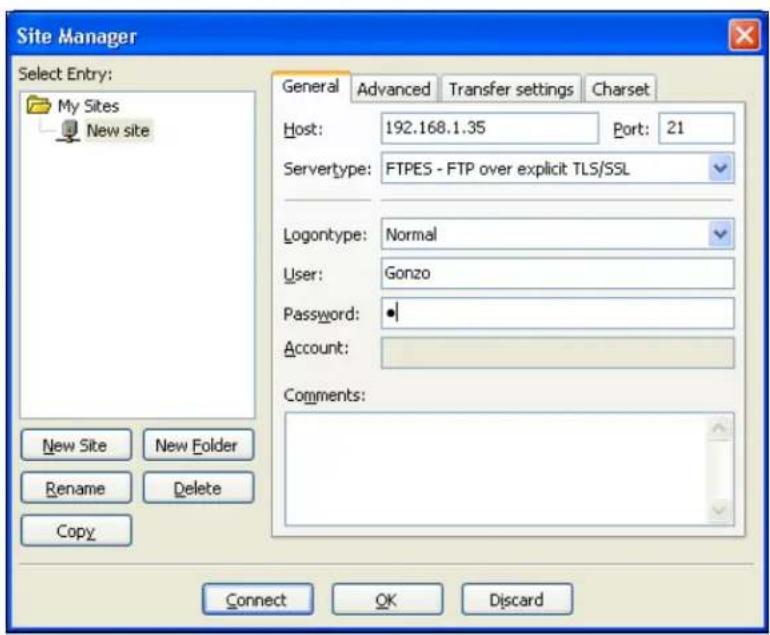Viewport: 770px width, 635px height.
Task: Focus the Password field
Action: tap(557, 313)
